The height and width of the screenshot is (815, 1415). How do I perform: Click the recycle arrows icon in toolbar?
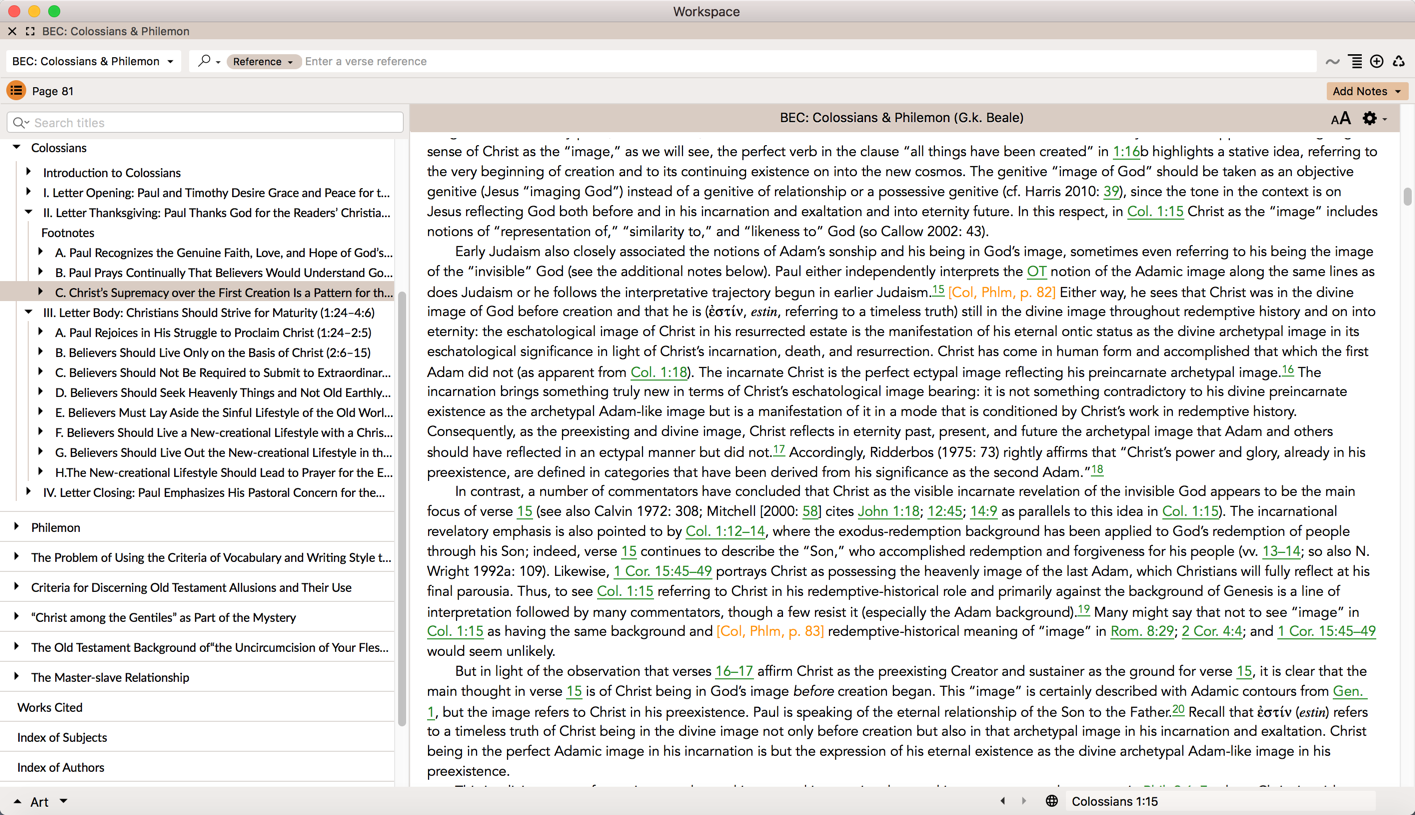1398,62
